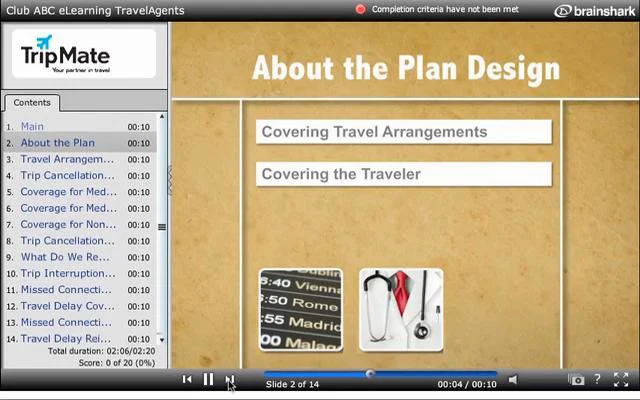Open slide 1 Main
This screenshot has height=400, width=640.
click(32, 127)
